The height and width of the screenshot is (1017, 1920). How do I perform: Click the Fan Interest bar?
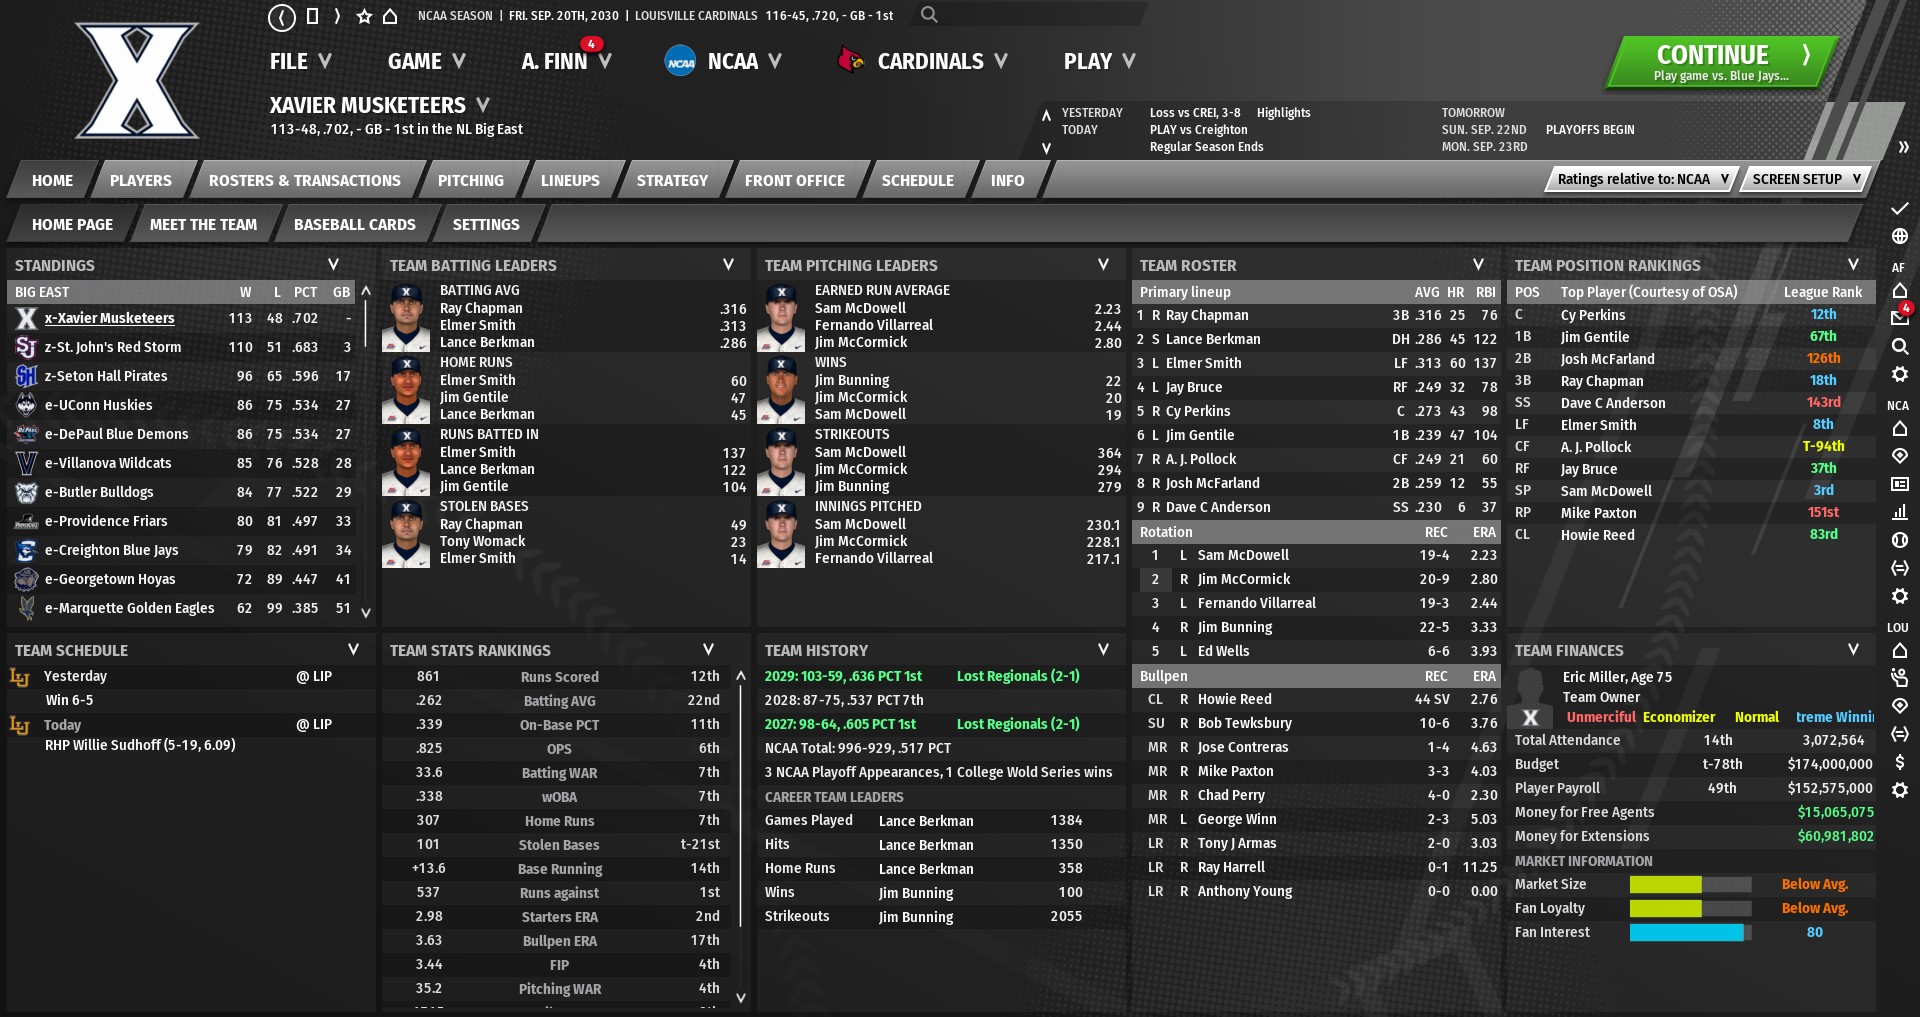1690,932
